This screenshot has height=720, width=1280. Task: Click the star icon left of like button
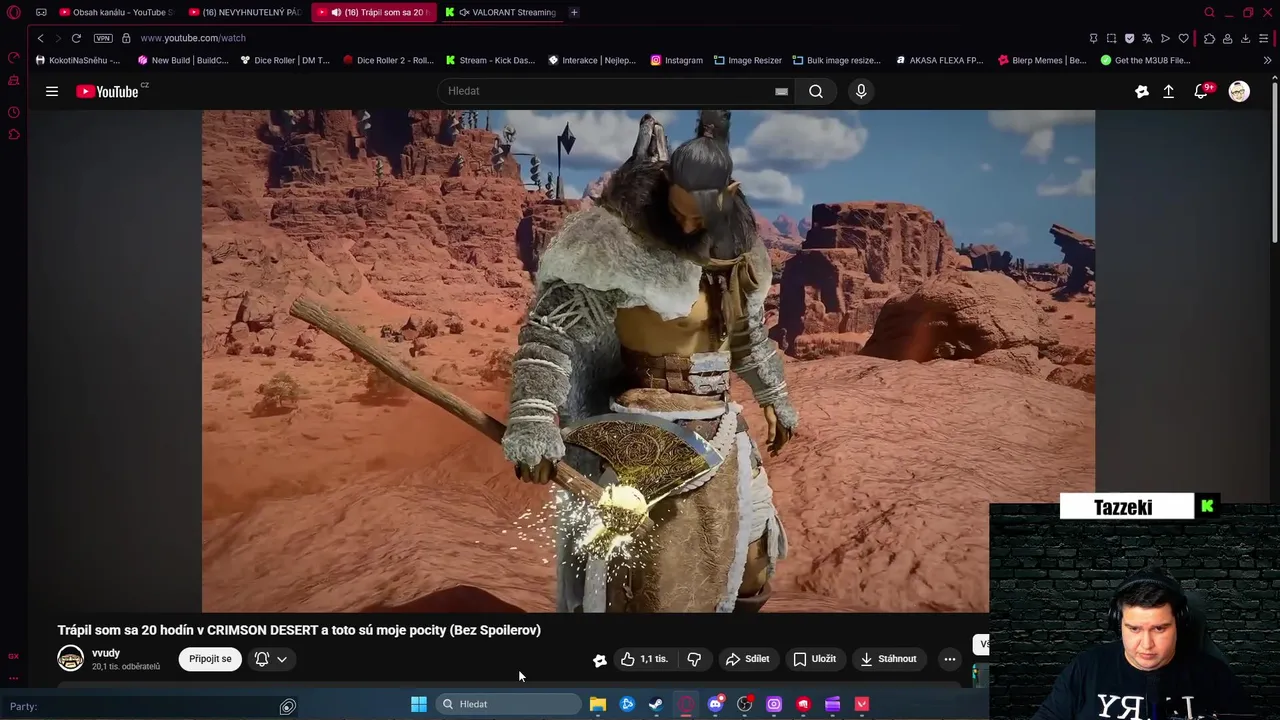tap(599, 660)
